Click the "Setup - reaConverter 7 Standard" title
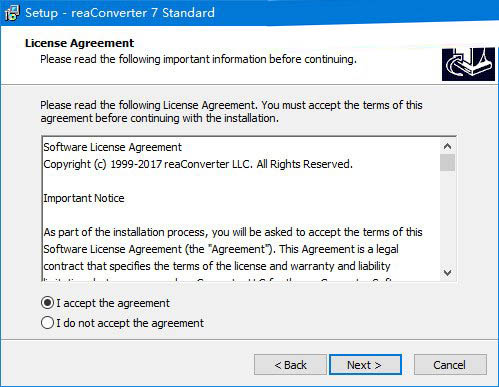The width and height of the screenshot is (499, 387). click(x=120, y=13)
